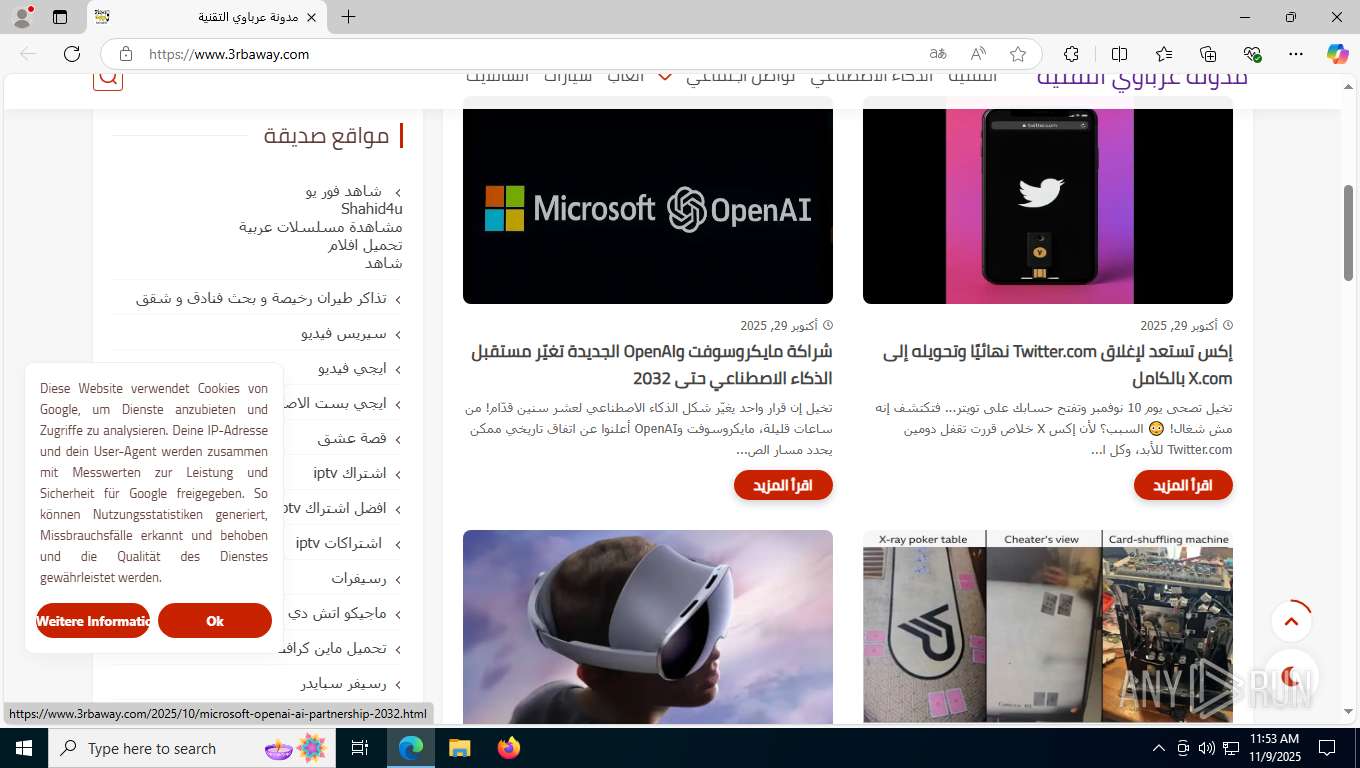
Task: Click اقرأ المزيد under Twitter.com article
Action: (x=1183, y=485)
